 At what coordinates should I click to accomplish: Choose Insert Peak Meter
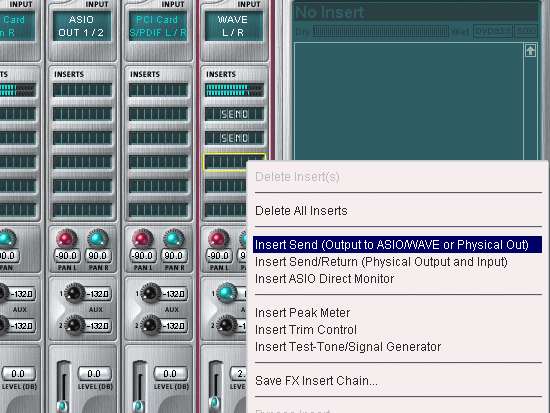(302, 313)
